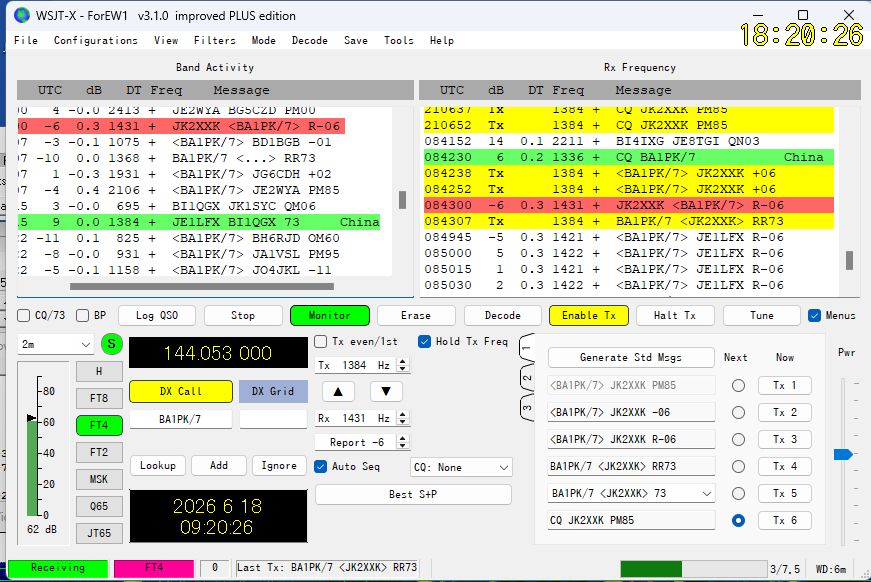Select the FT8 mode button
The width and height of the screenshot is (871, 582).
[99, 398]
